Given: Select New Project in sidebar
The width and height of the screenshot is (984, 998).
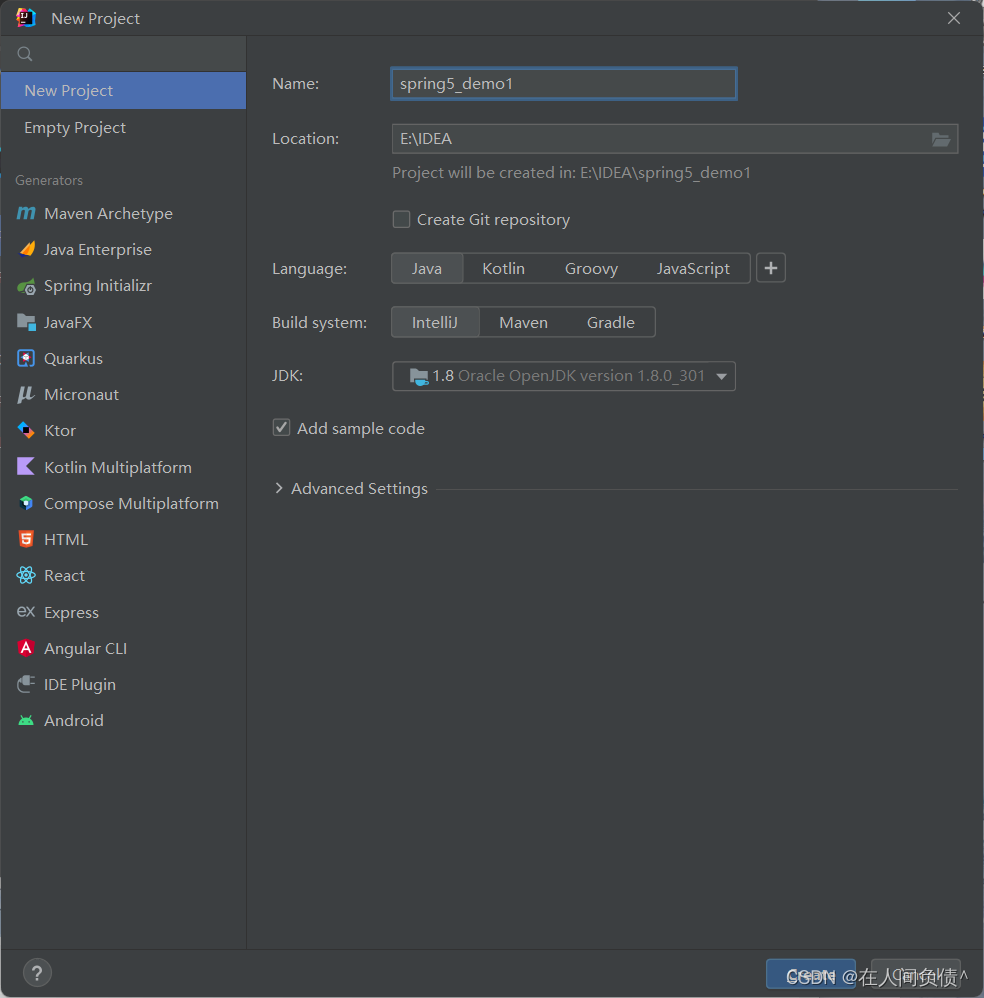Looking at the screenshot, I should 123,90.
